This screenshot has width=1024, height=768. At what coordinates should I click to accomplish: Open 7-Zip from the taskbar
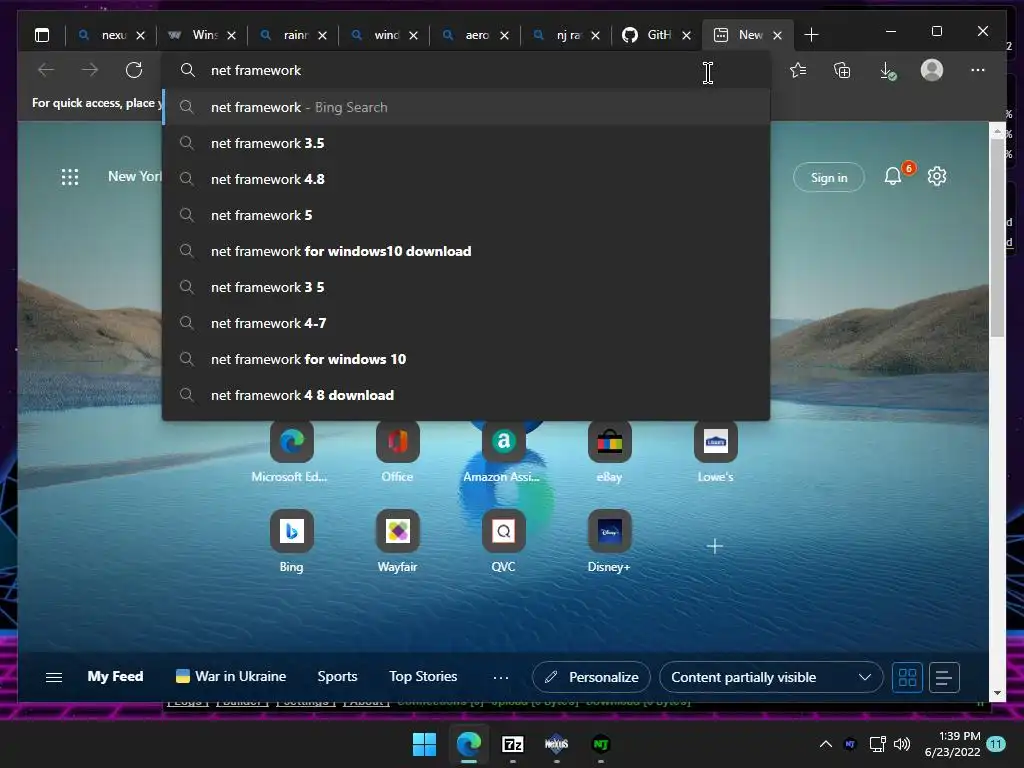(x=513, y=744)
